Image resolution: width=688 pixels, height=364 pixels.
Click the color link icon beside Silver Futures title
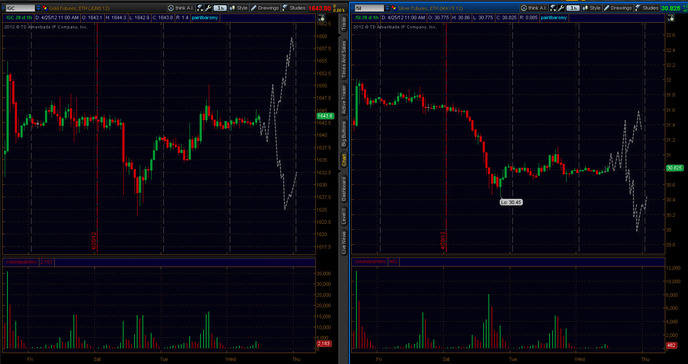click(393, 8)
